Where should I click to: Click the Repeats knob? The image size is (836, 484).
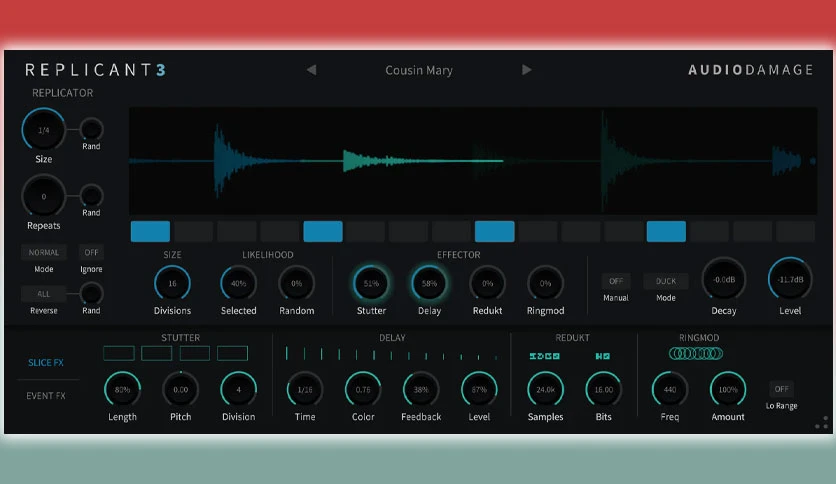tap(44, 197)
